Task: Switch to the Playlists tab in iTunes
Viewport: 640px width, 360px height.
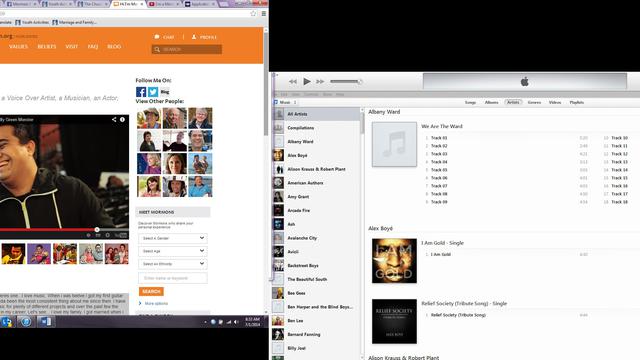Action: [x=577, y=102]
